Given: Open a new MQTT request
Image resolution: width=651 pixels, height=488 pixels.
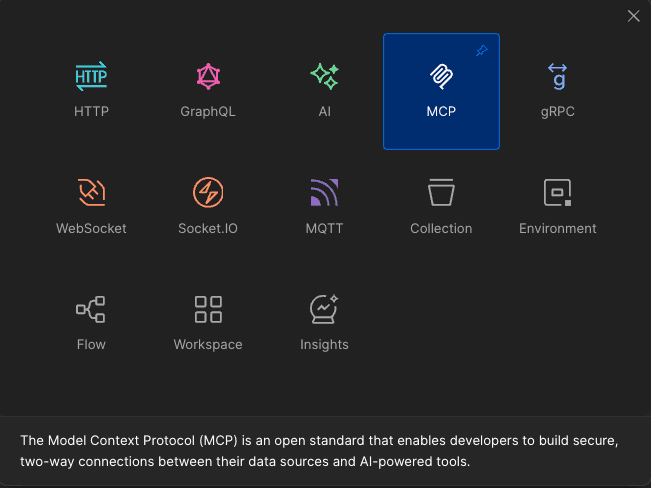Looking at the screenshot, I should pos(325,193).
